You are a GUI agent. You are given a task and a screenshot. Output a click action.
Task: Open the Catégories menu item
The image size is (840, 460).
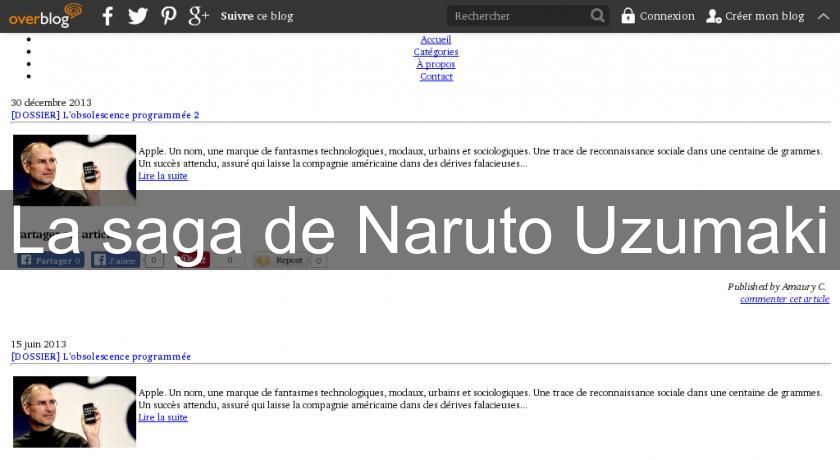(436, 52)
